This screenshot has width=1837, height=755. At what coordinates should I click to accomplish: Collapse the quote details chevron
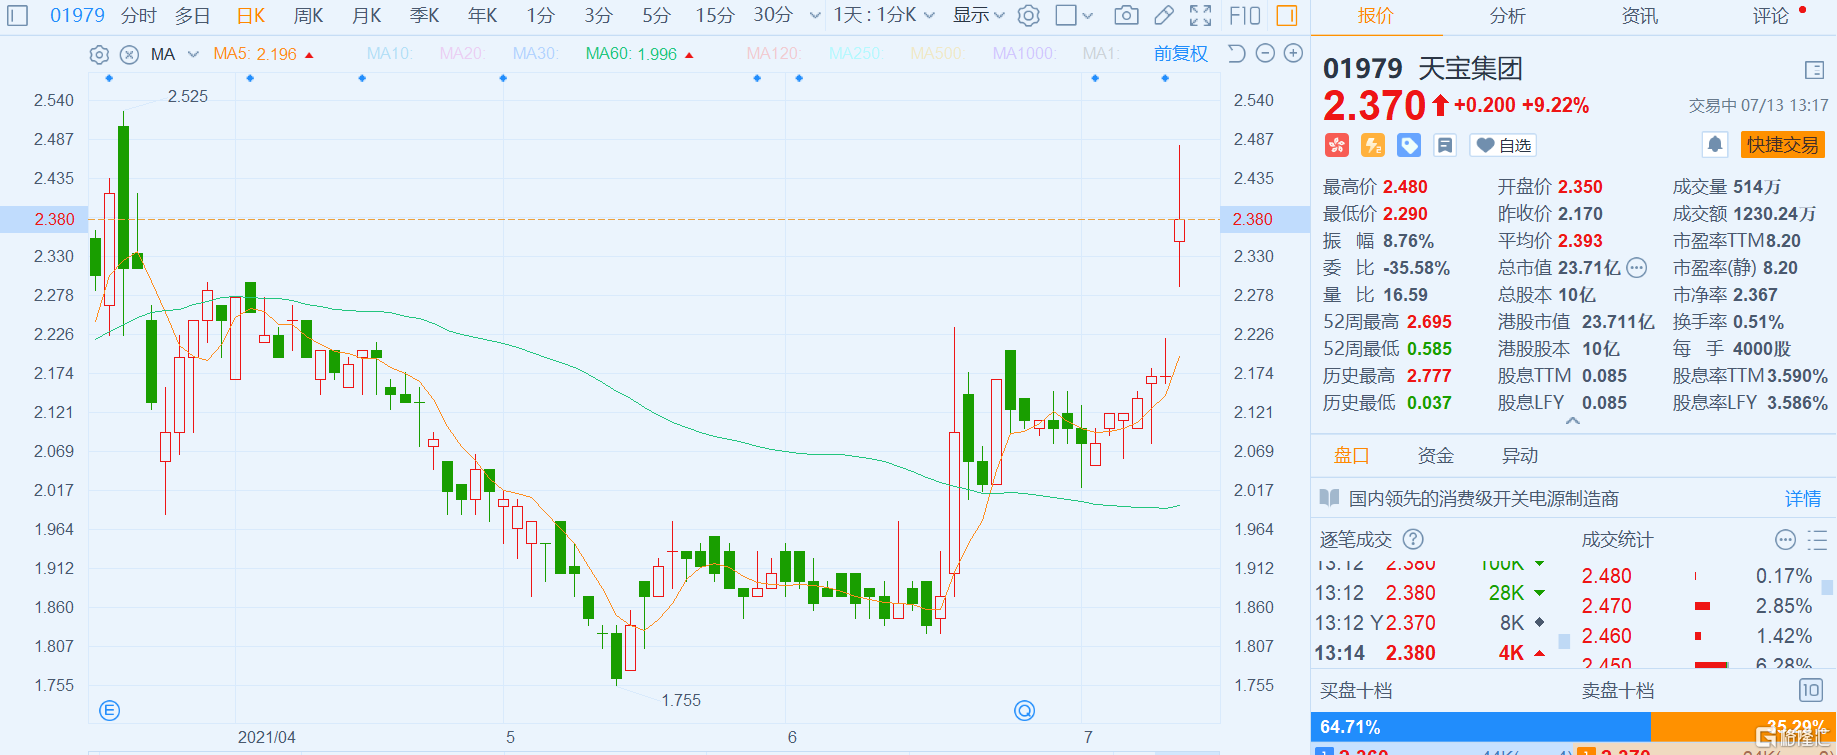click(1573, 421)
